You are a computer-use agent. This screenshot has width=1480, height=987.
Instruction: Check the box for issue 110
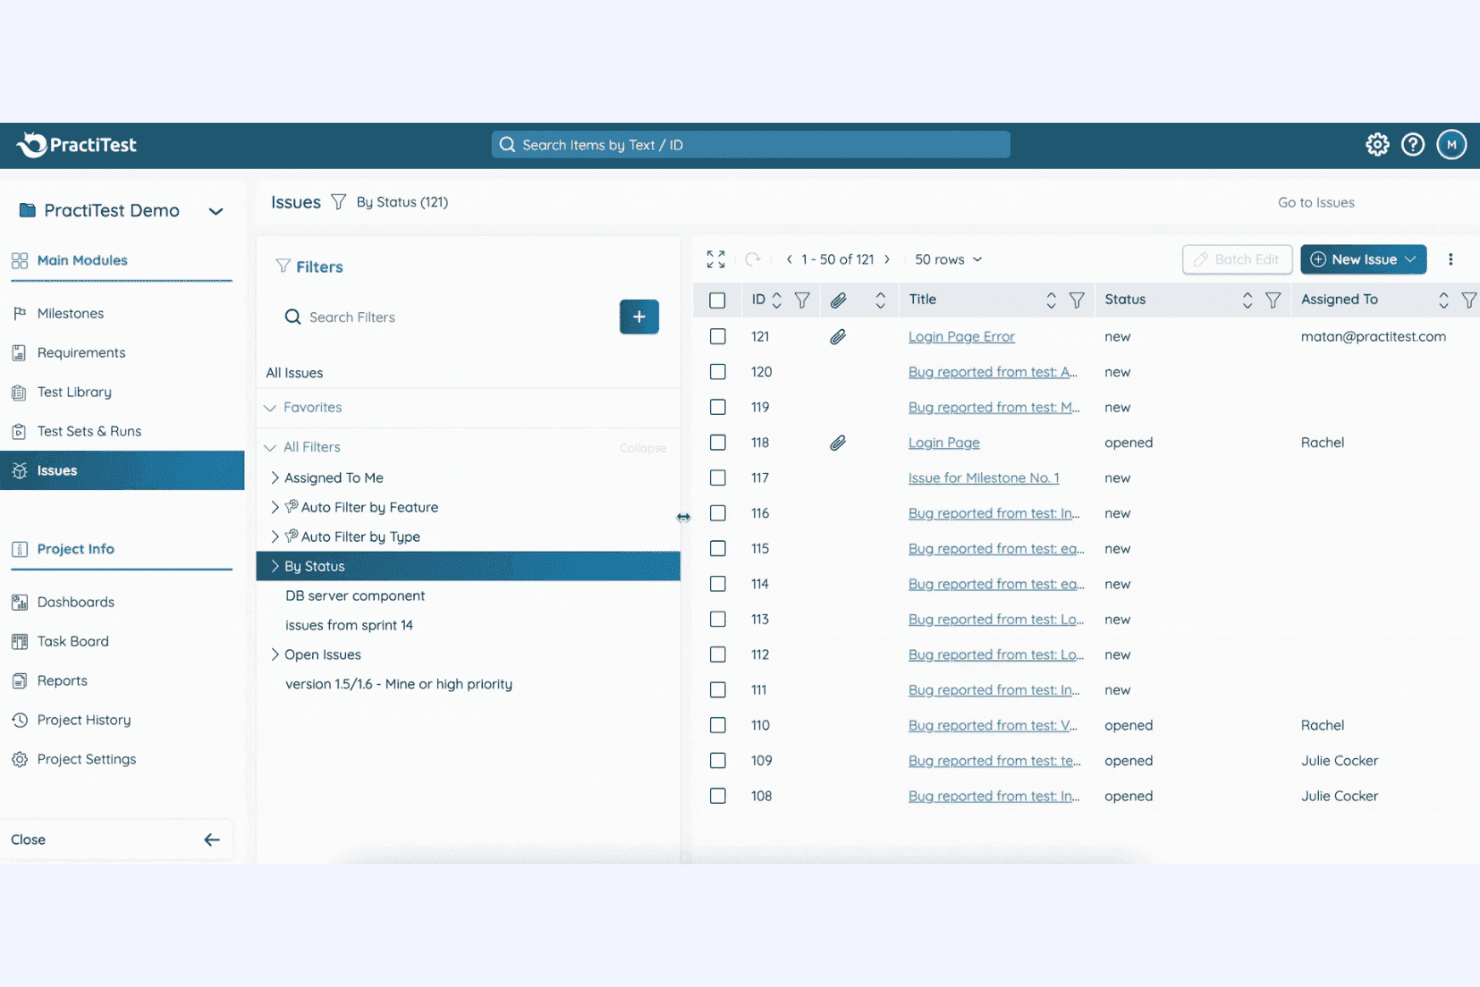[717, 725]
